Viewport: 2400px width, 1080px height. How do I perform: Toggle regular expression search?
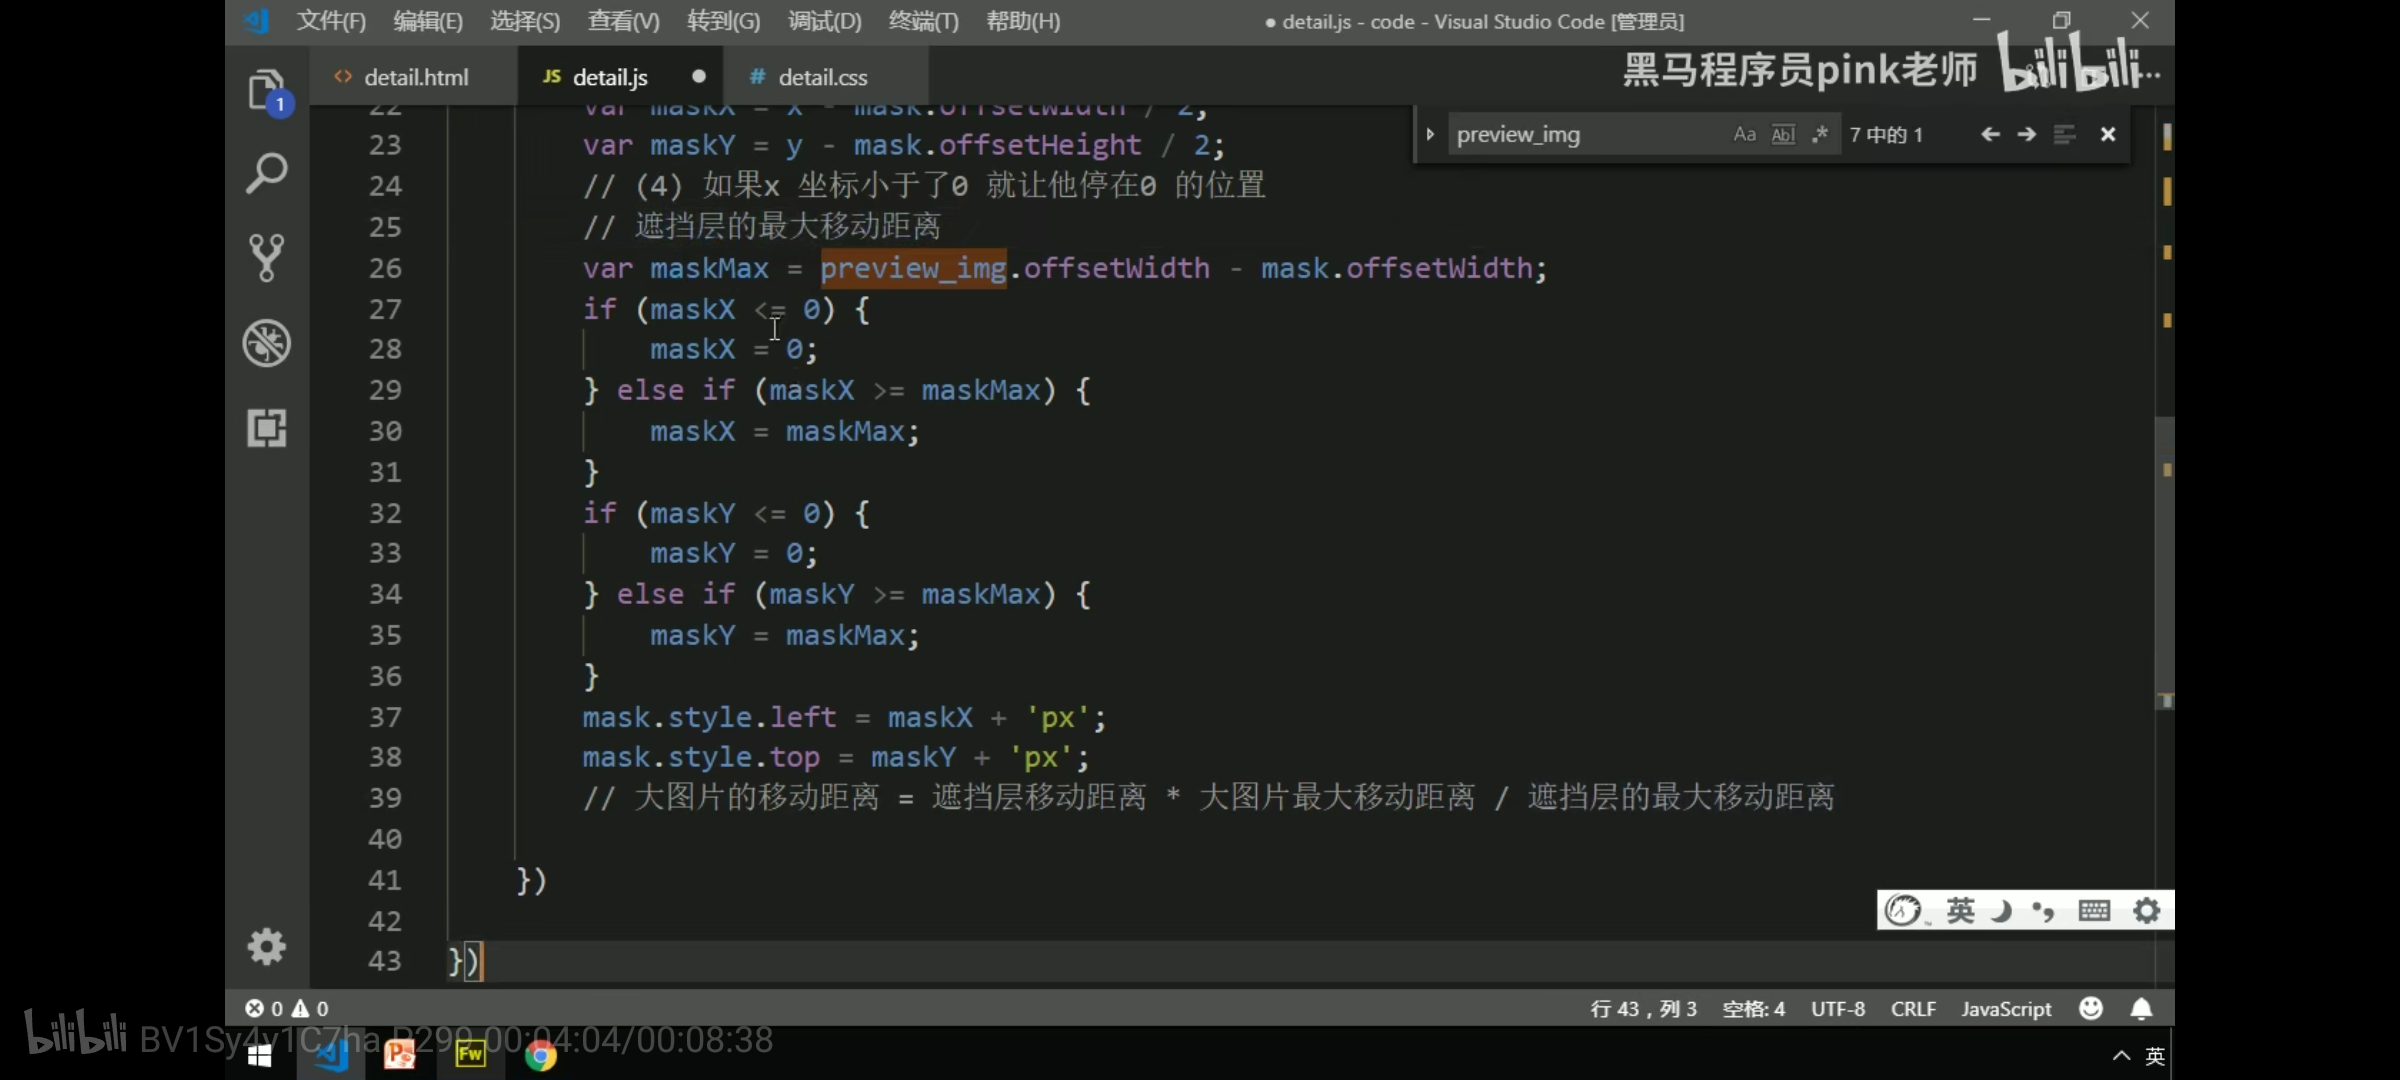[1819, 134]
